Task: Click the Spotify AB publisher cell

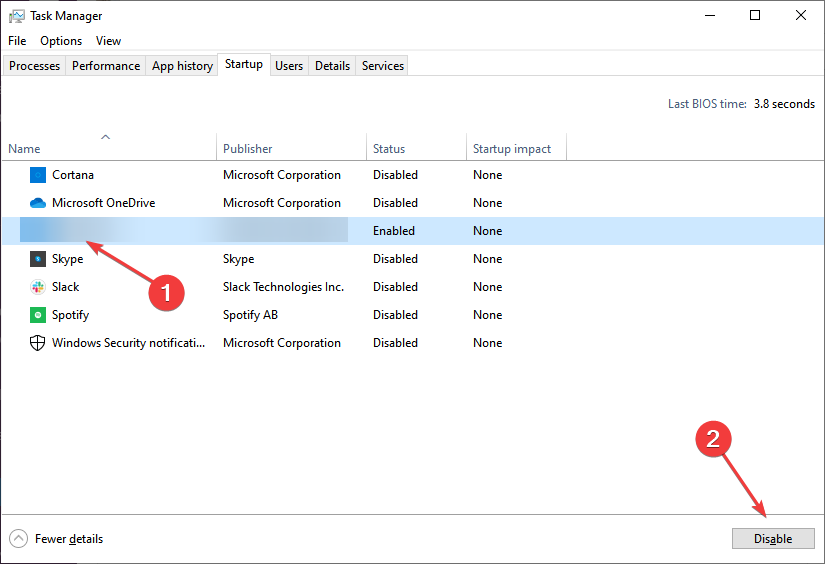Action: 250,315
